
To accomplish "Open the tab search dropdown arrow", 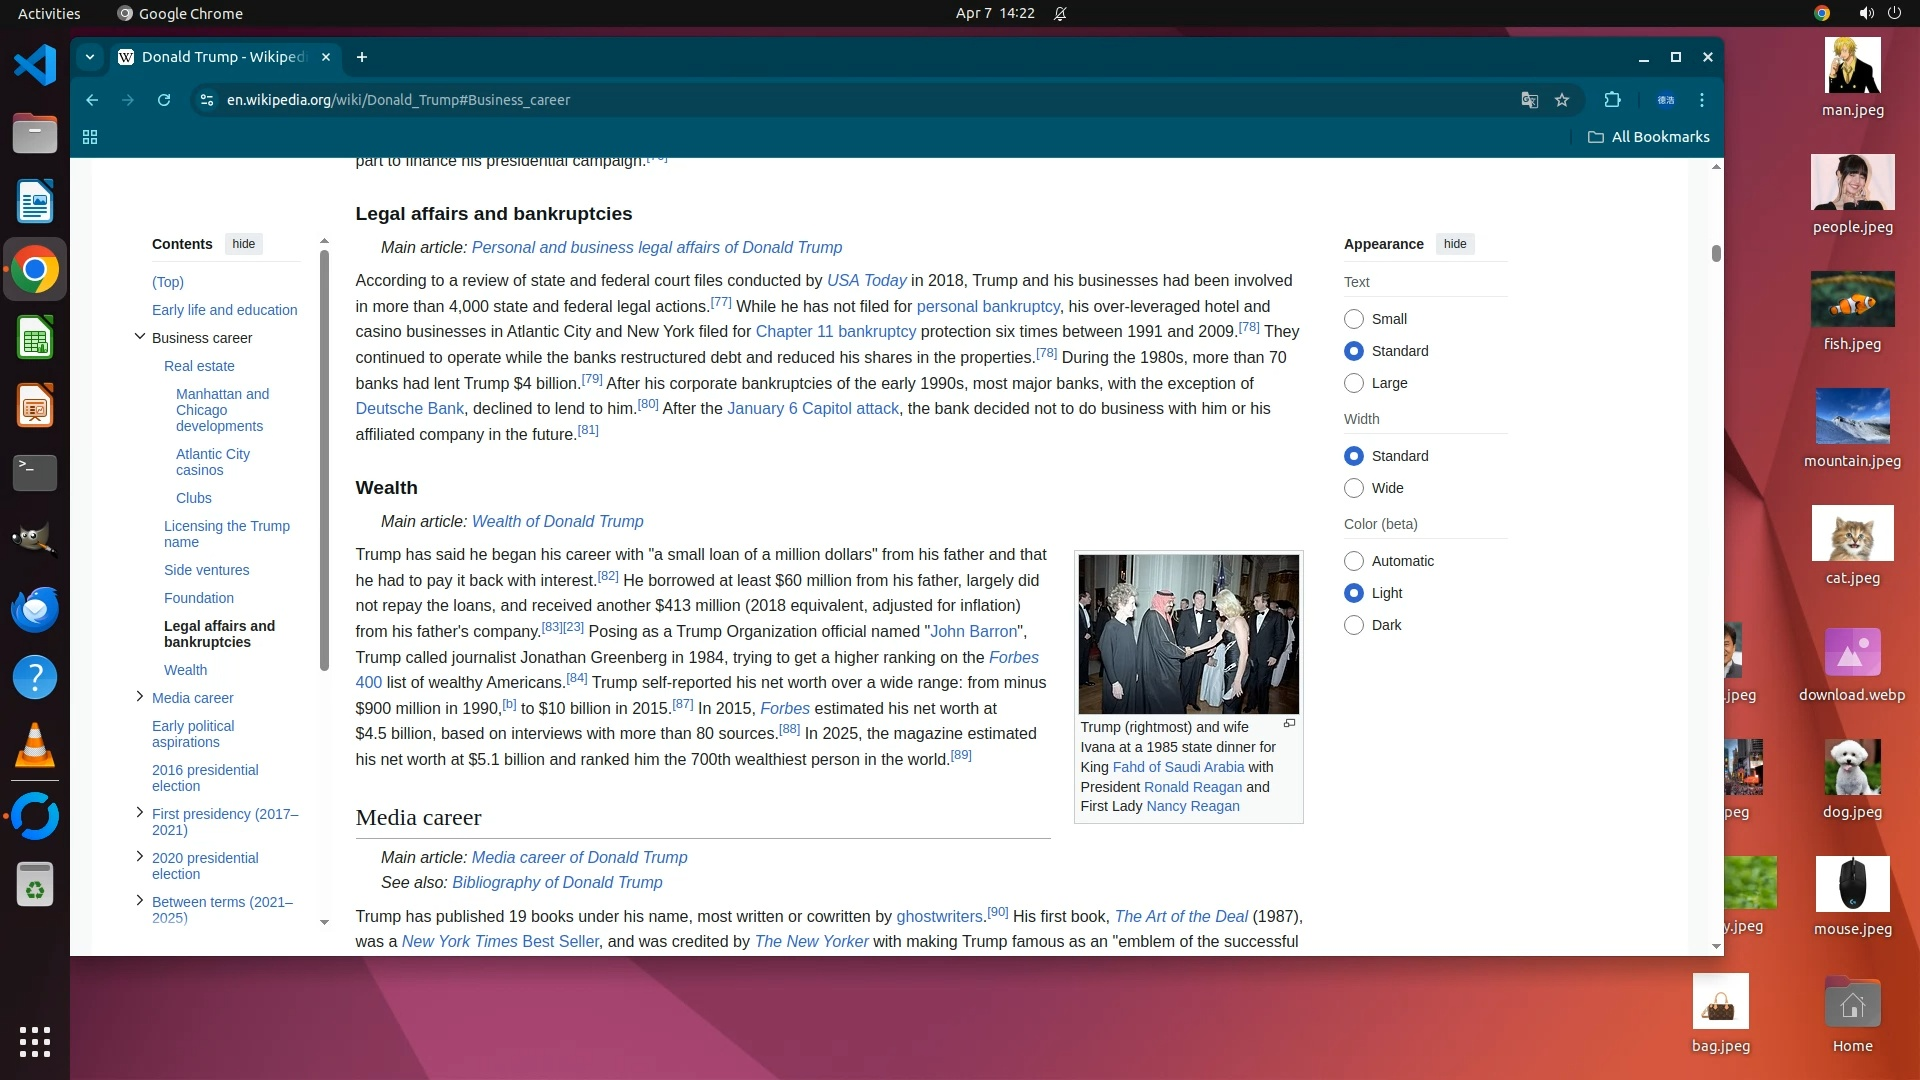I will pos(90,57).
